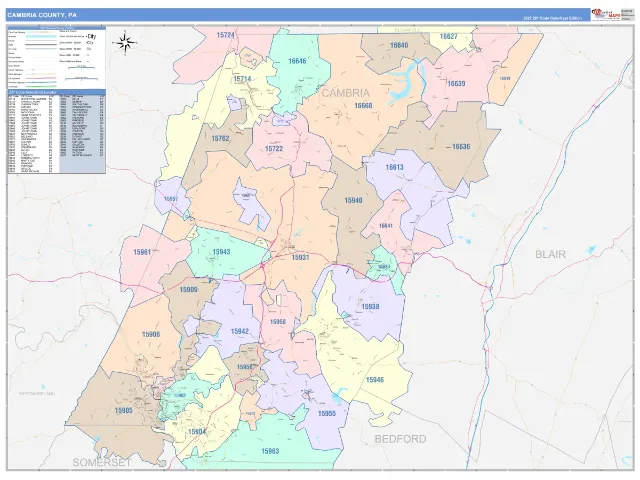Select ZIP code 15946 label

pos(375,380)
